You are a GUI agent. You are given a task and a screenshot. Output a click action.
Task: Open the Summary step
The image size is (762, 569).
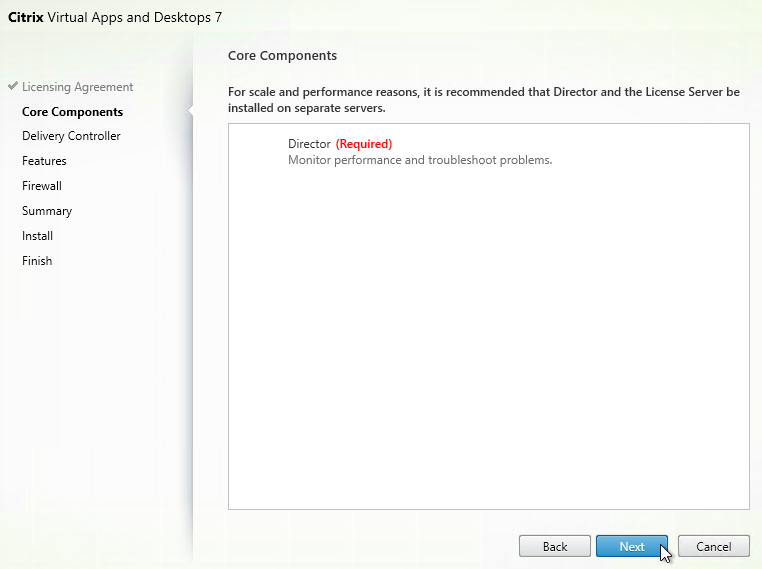click(47, 211)
